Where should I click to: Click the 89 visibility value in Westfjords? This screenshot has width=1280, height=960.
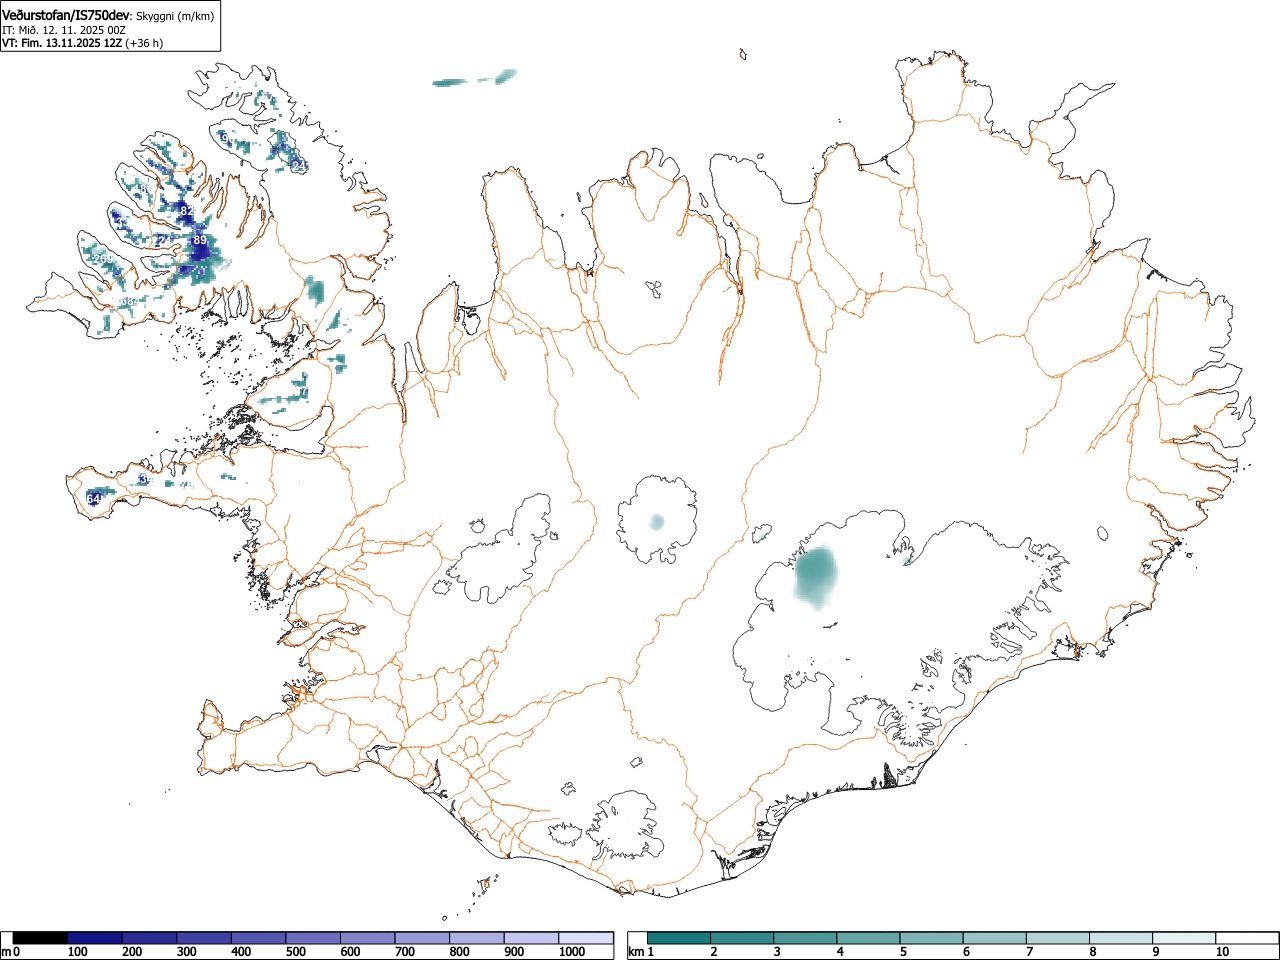[200, 240]
